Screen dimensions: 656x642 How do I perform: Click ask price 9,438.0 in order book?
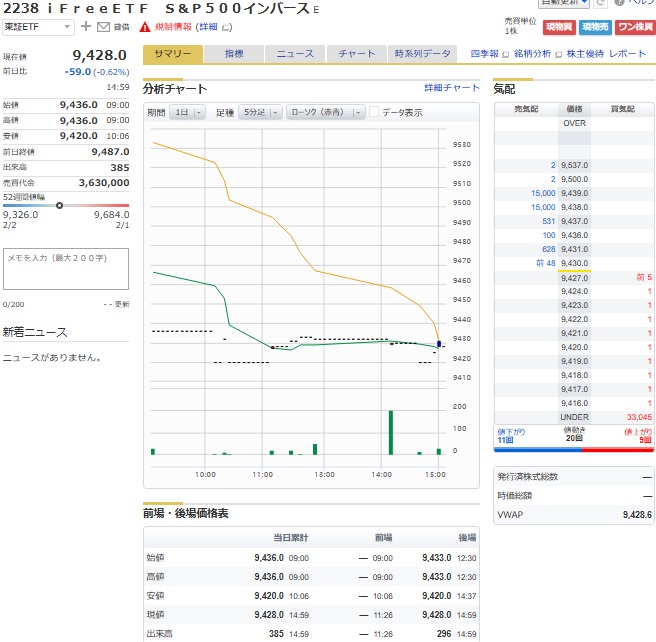(x=574, y=207)
